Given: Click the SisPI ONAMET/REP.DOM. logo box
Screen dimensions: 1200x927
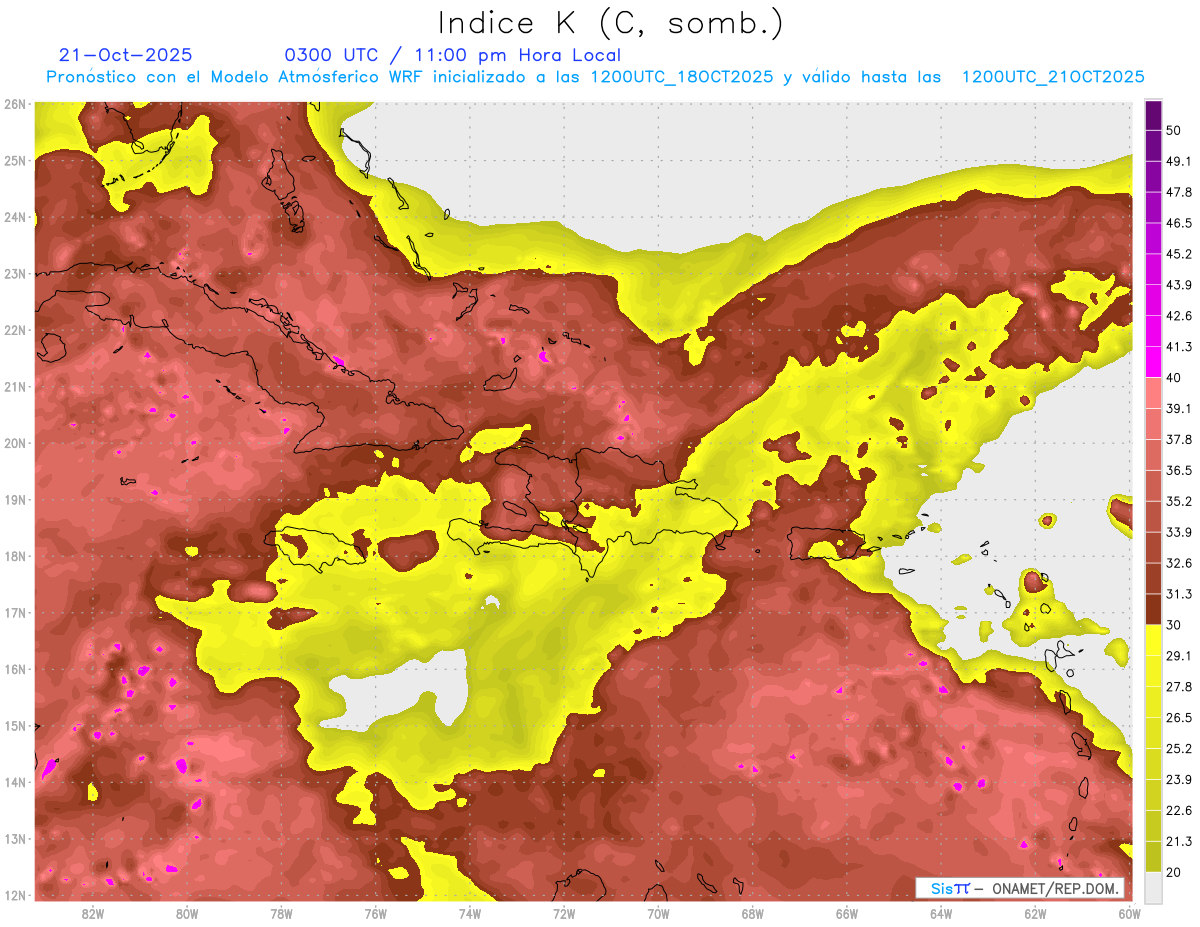Looking at the screenshot, I should coord(1019,888).
